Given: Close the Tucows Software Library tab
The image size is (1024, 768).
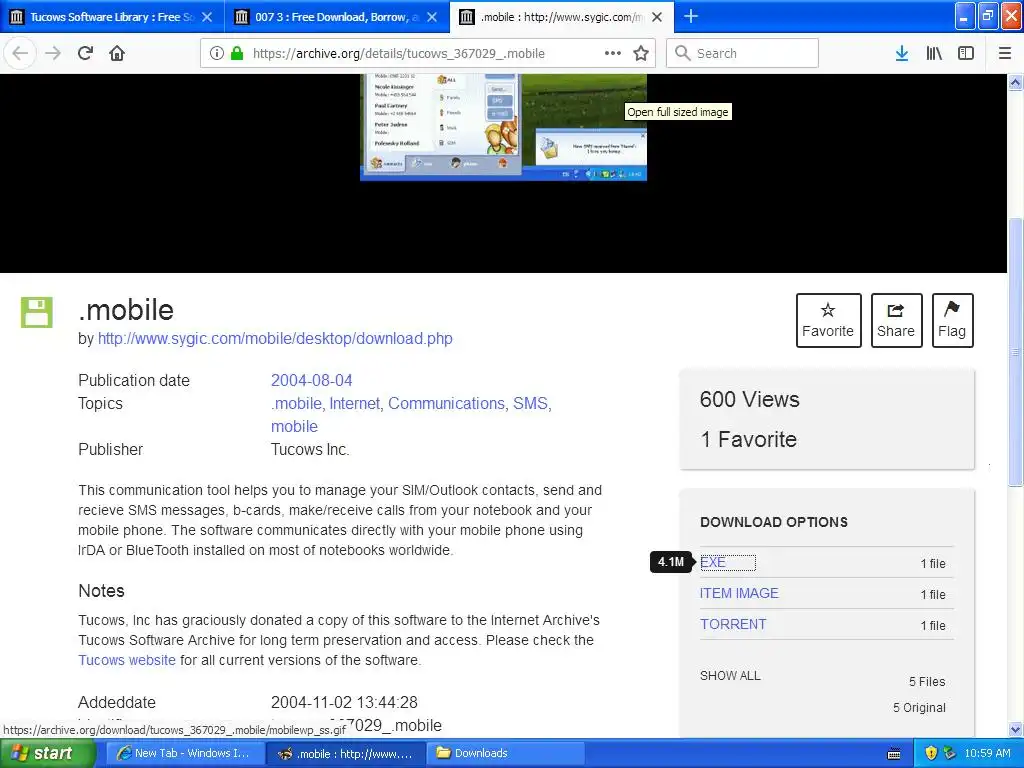Looking at the screenshot, I should coord(207,17).
